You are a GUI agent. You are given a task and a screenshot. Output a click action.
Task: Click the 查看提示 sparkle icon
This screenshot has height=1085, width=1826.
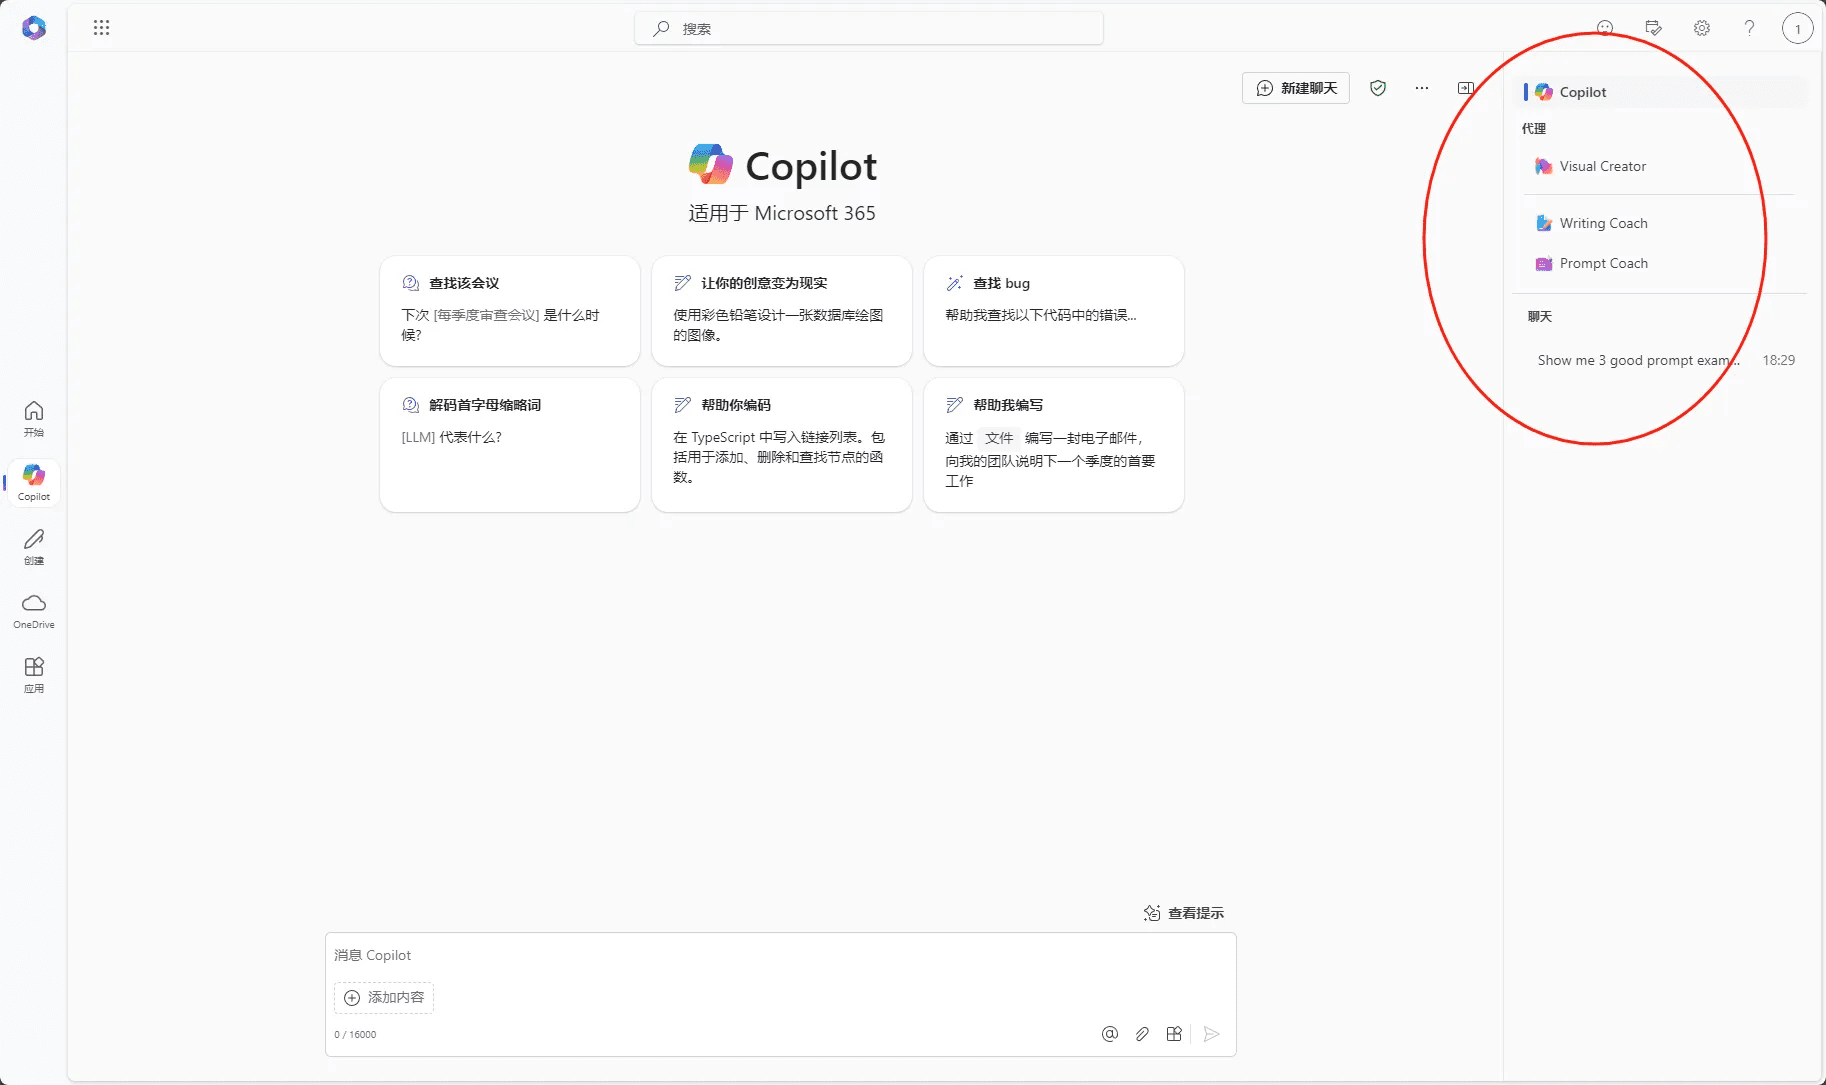tap(1152, 913)
